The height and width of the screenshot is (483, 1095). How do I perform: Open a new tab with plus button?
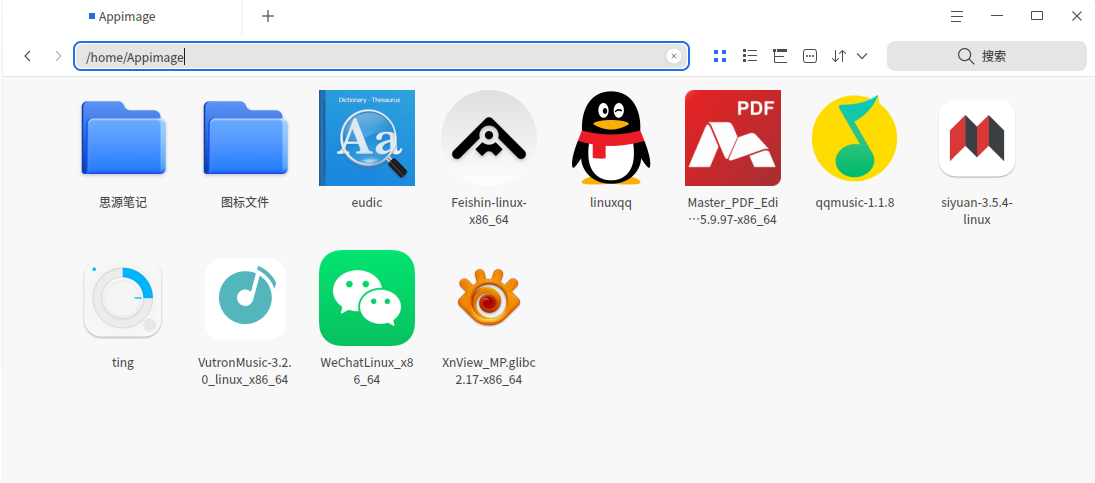pos(268,16)
